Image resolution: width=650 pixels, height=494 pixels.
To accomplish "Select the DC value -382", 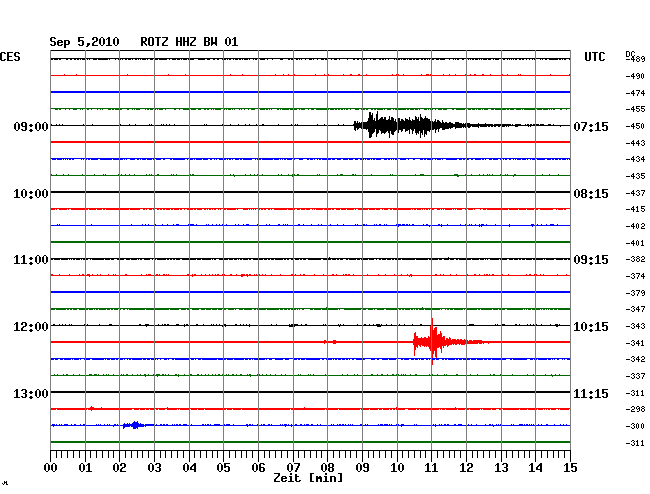I will (635, 259).
